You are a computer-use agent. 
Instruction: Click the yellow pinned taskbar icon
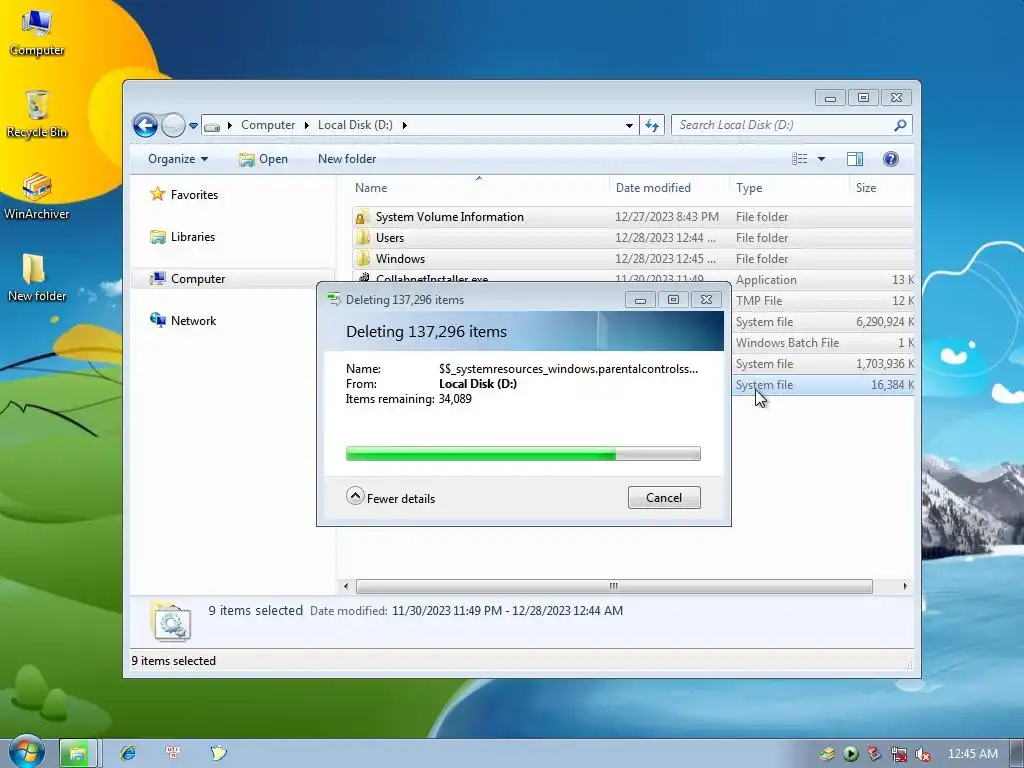[219, 753]
